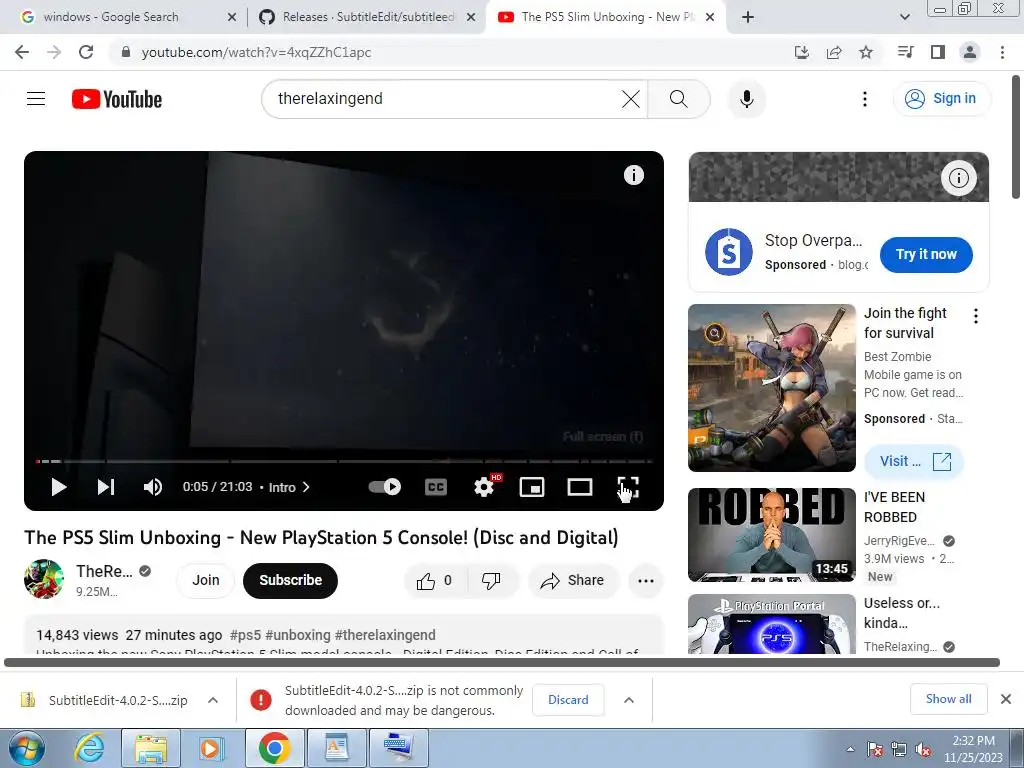Open video settings gear
The image size is (1024, 768).
(x=484, y=487)
